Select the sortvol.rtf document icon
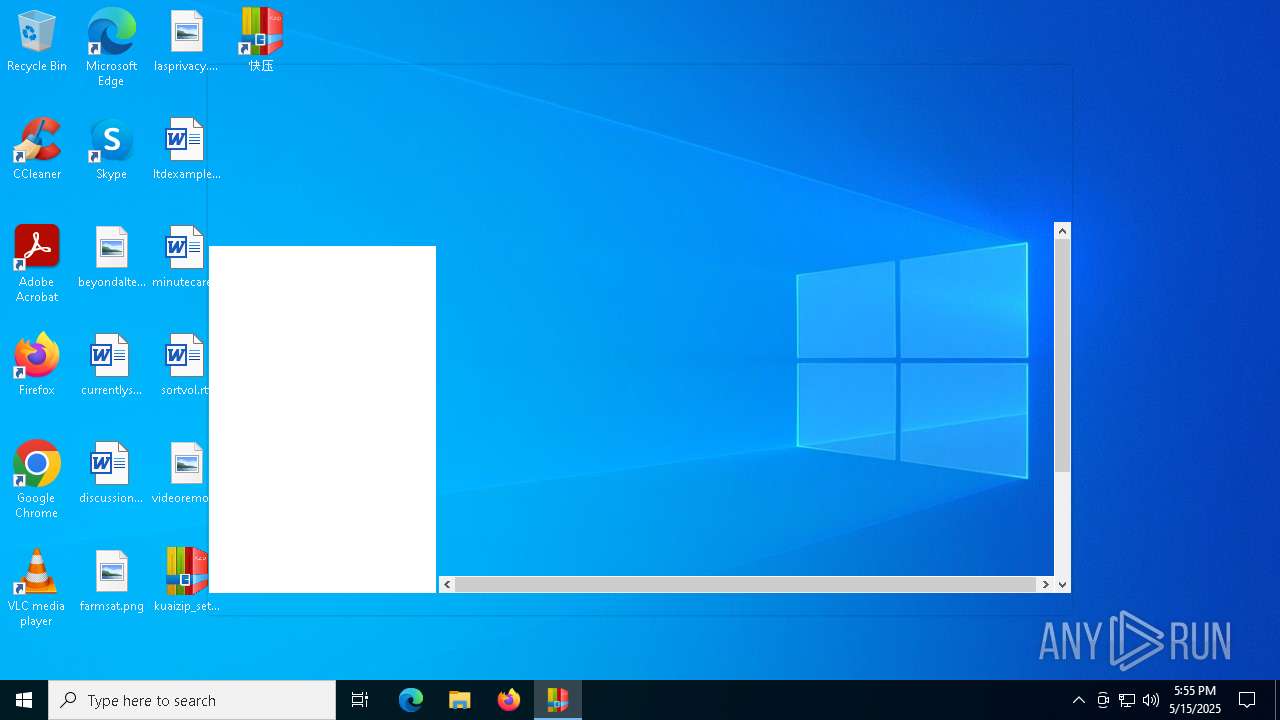Viewport: 1280px width, 720px height. (x=184, y=364)
